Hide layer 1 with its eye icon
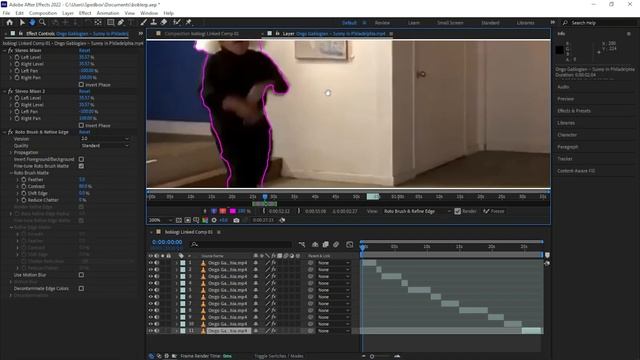 pos(151,263)
